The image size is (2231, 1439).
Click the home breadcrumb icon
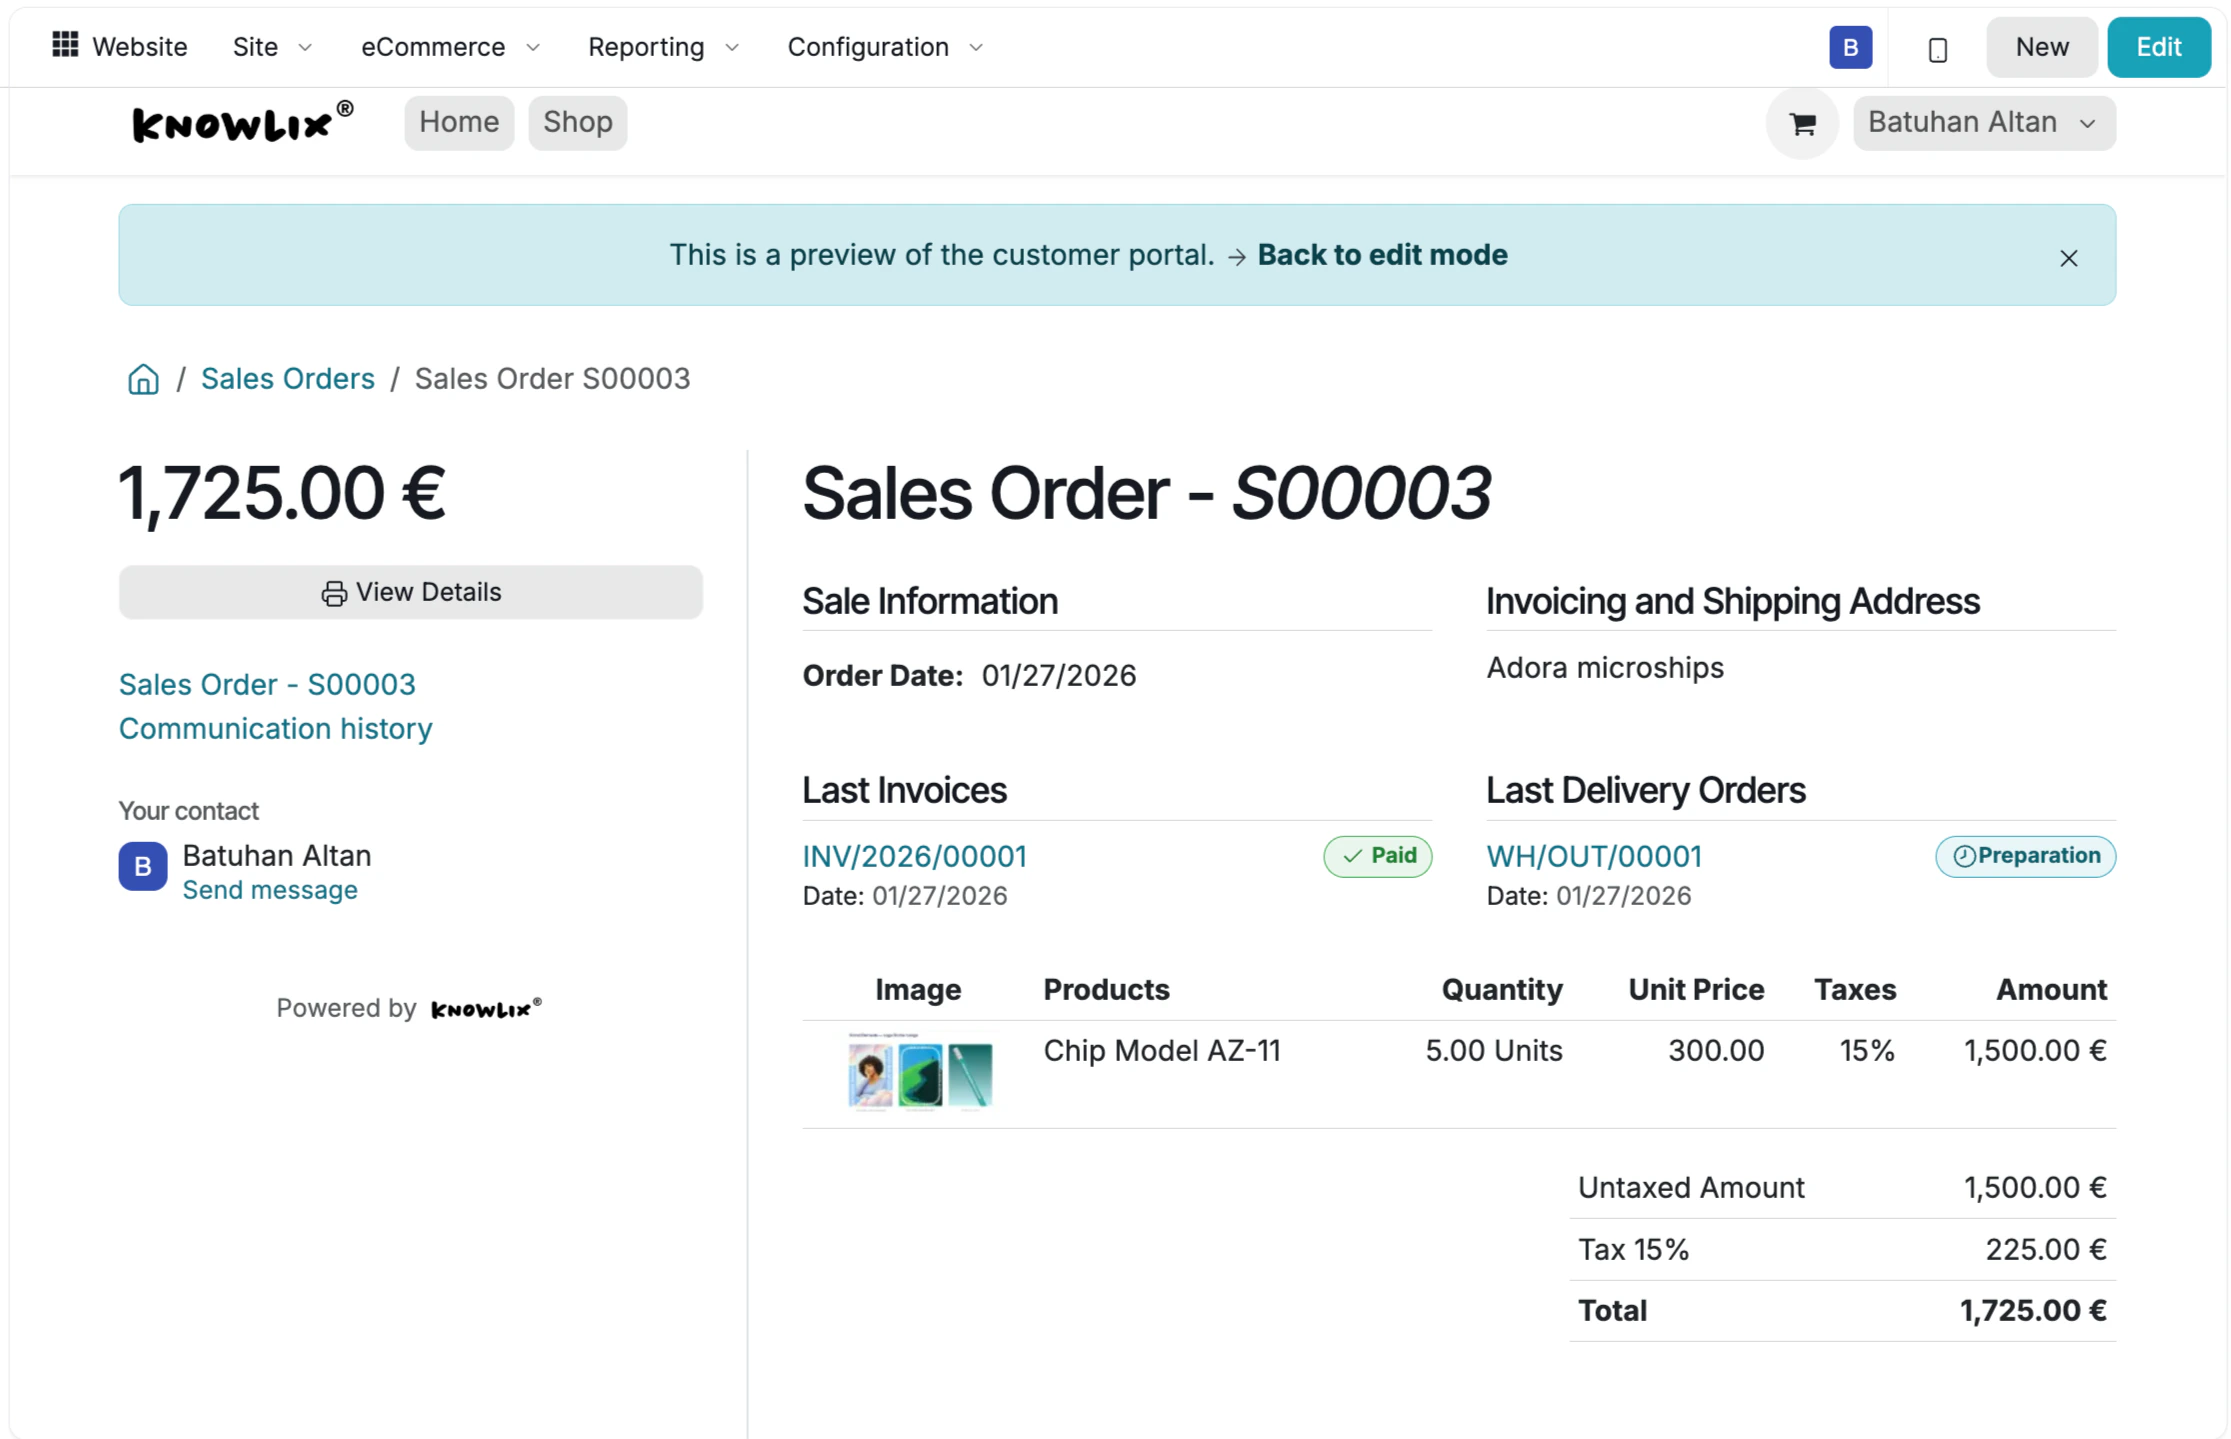pos(142,379)
